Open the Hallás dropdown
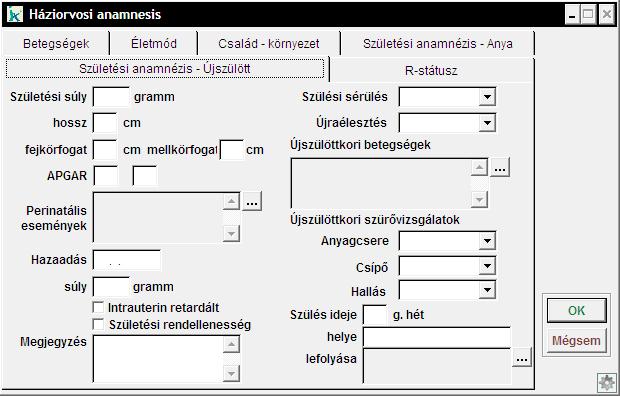Viewport: 620px width, 396px height. [x=487, y=290]
